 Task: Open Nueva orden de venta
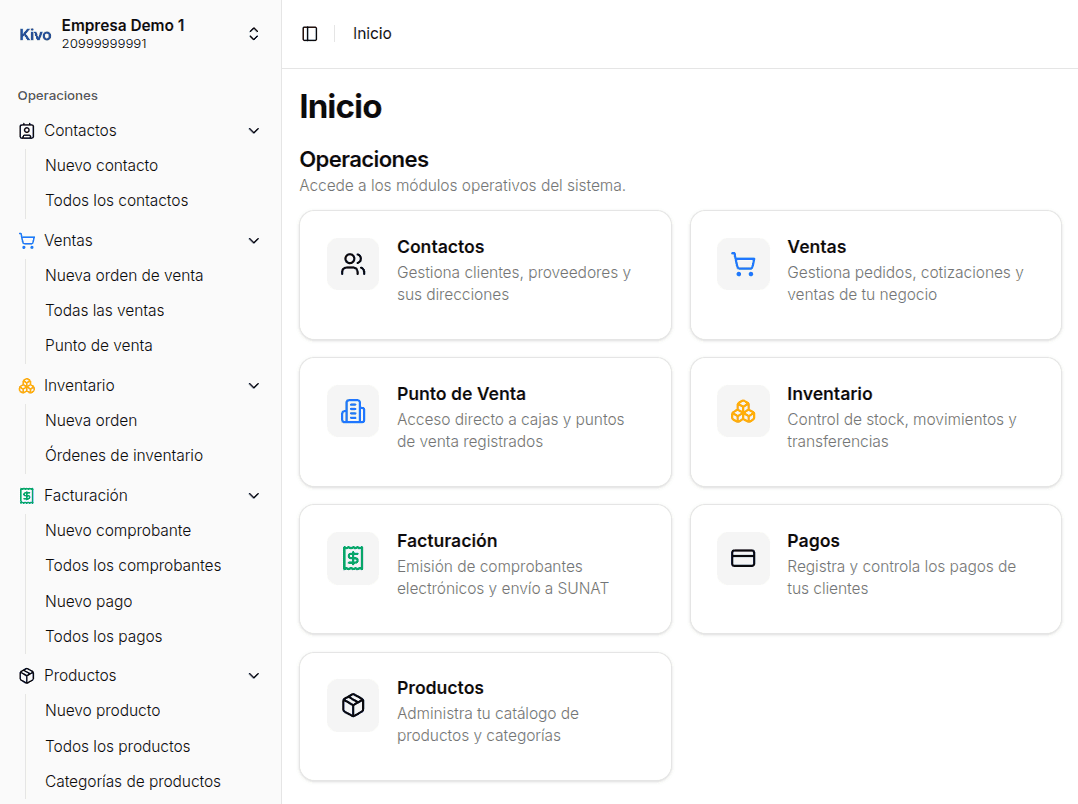coord(123,275)
